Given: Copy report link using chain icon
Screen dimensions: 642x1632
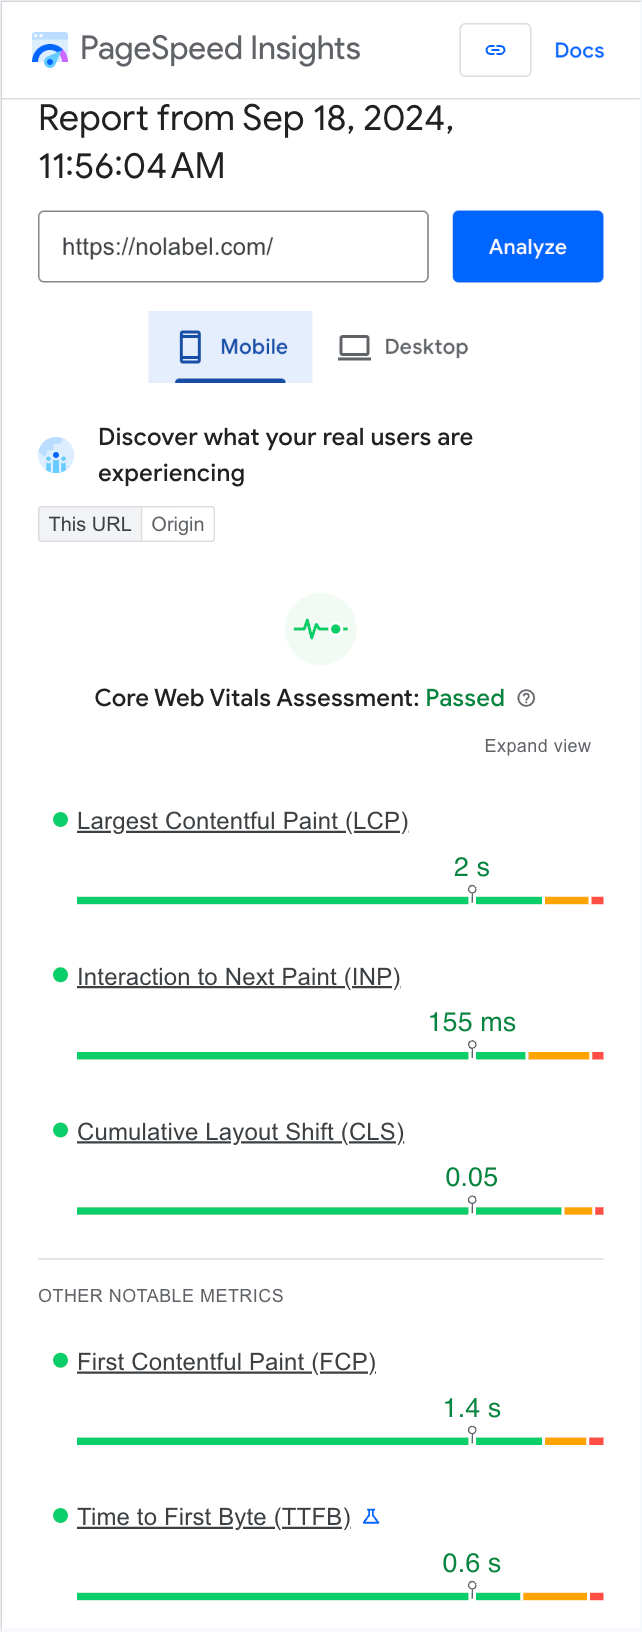Looking at the screenshot, I should pos(495,50).
